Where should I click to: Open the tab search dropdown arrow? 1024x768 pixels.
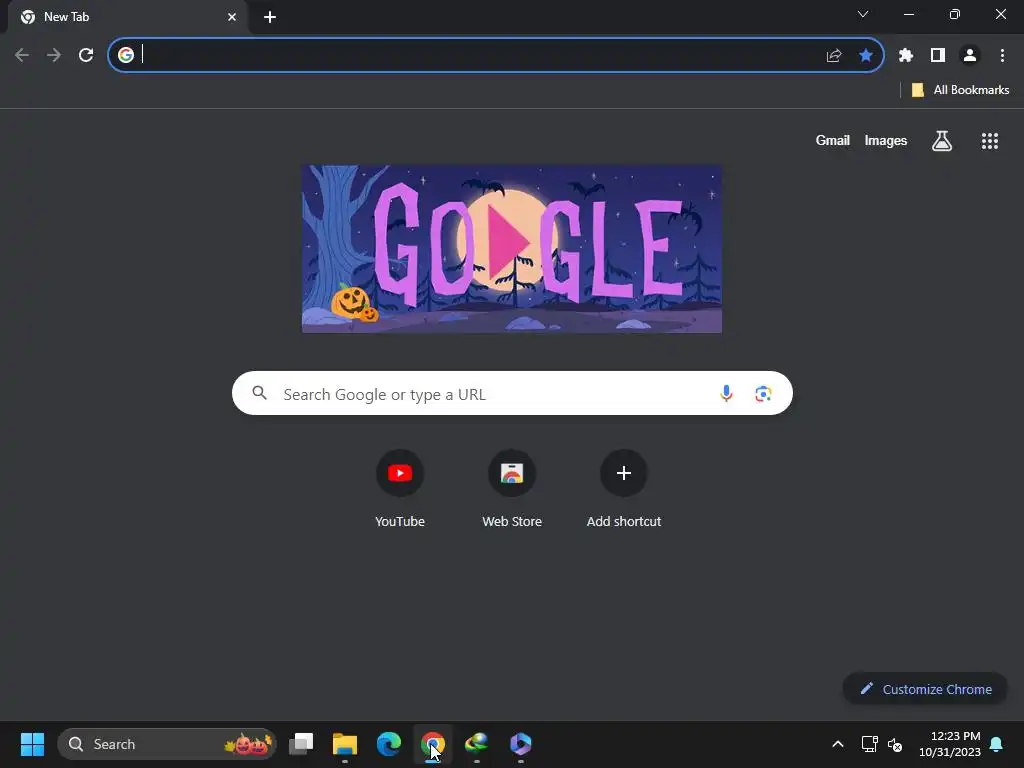(x=863, y=14)
